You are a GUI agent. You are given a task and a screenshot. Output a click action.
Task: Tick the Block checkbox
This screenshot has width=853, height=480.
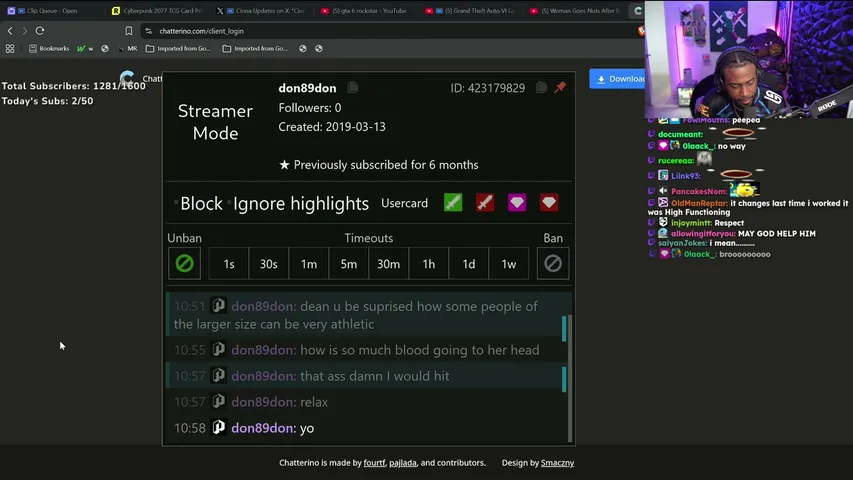tap(176, 203)
